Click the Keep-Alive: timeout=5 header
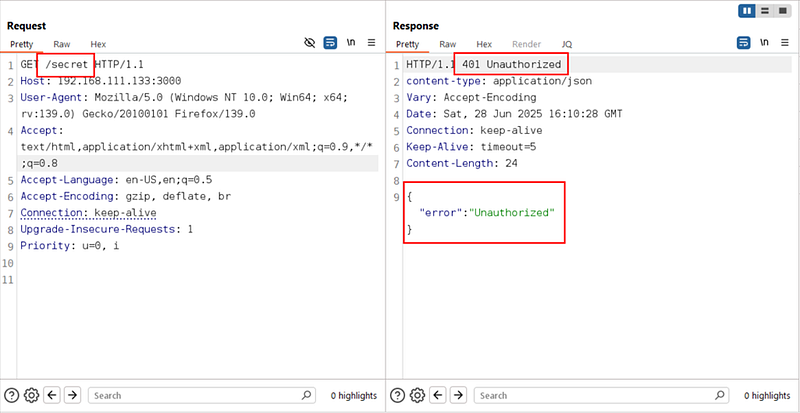The image size is (800, 413). point(469,147)
